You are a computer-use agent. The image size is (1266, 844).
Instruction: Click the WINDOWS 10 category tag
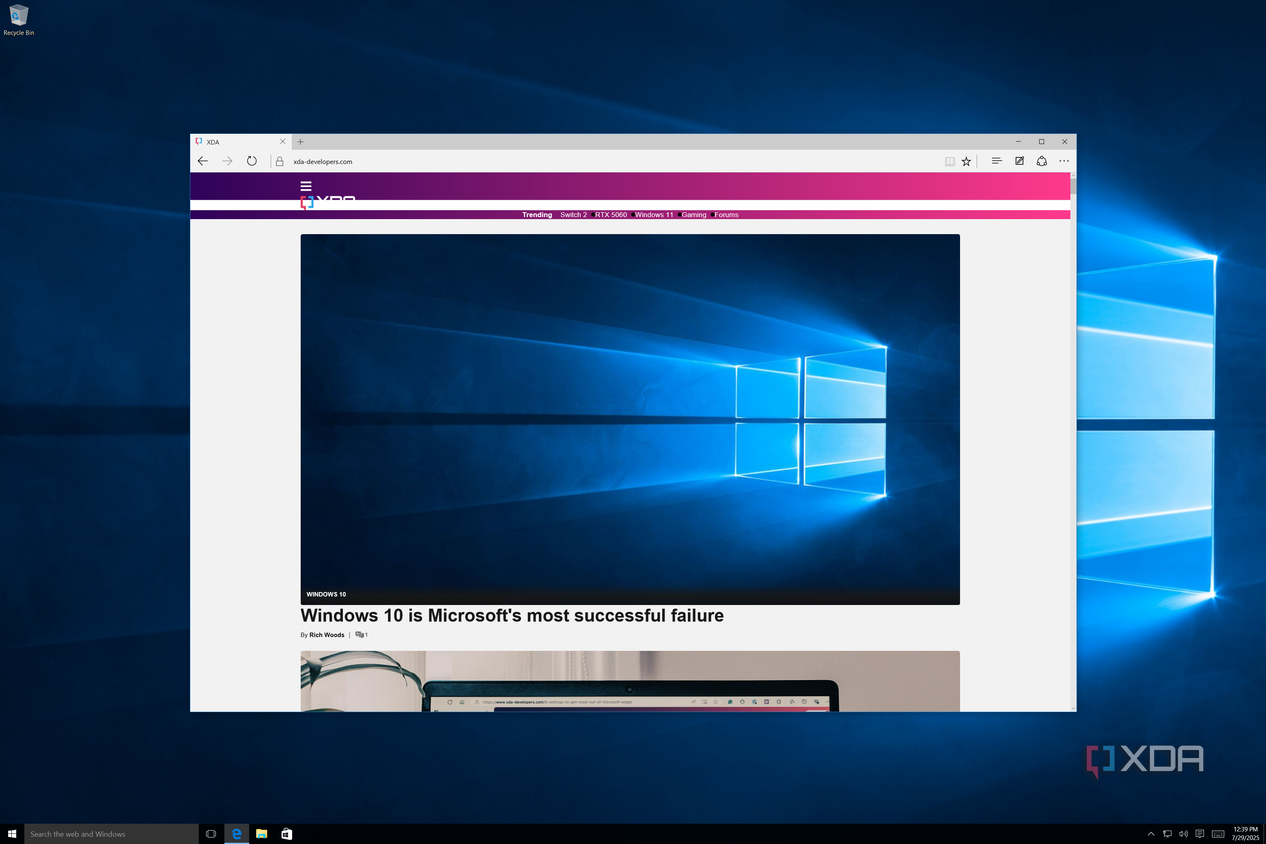[x=326, y=594]
